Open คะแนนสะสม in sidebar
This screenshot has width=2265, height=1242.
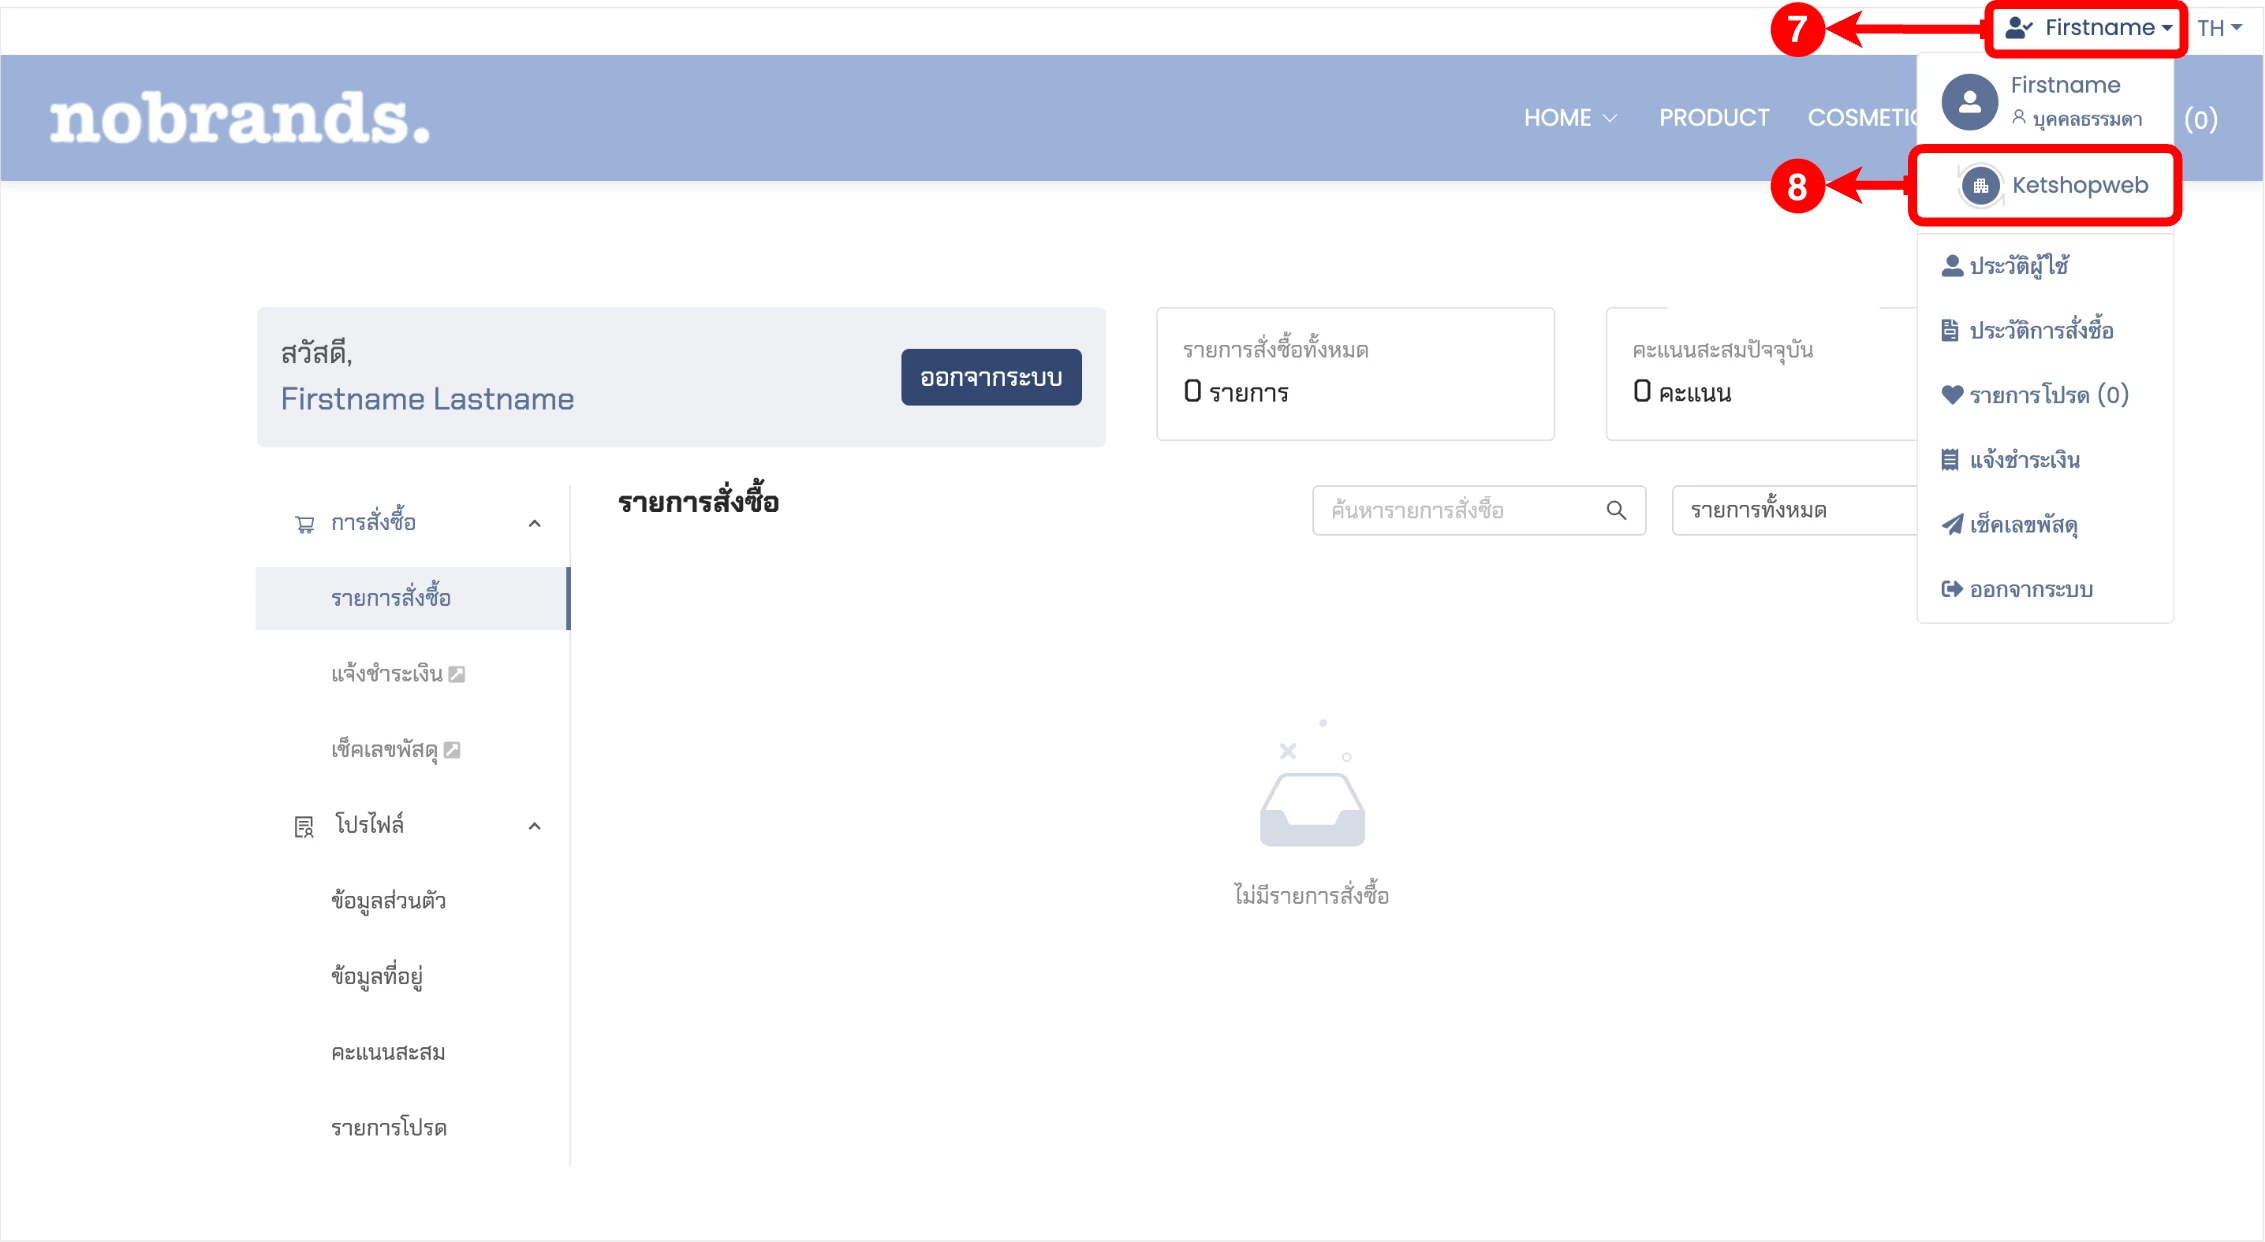[388, 1053]
